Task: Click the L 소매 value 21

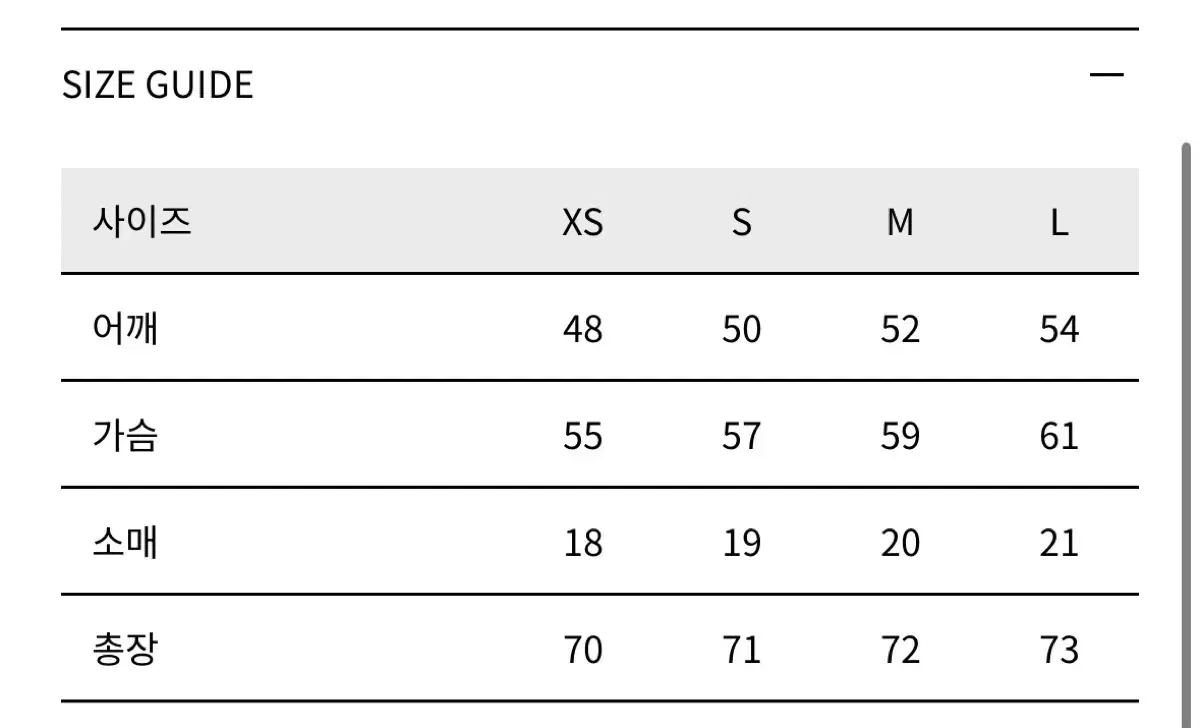Action: [1059, 543]
